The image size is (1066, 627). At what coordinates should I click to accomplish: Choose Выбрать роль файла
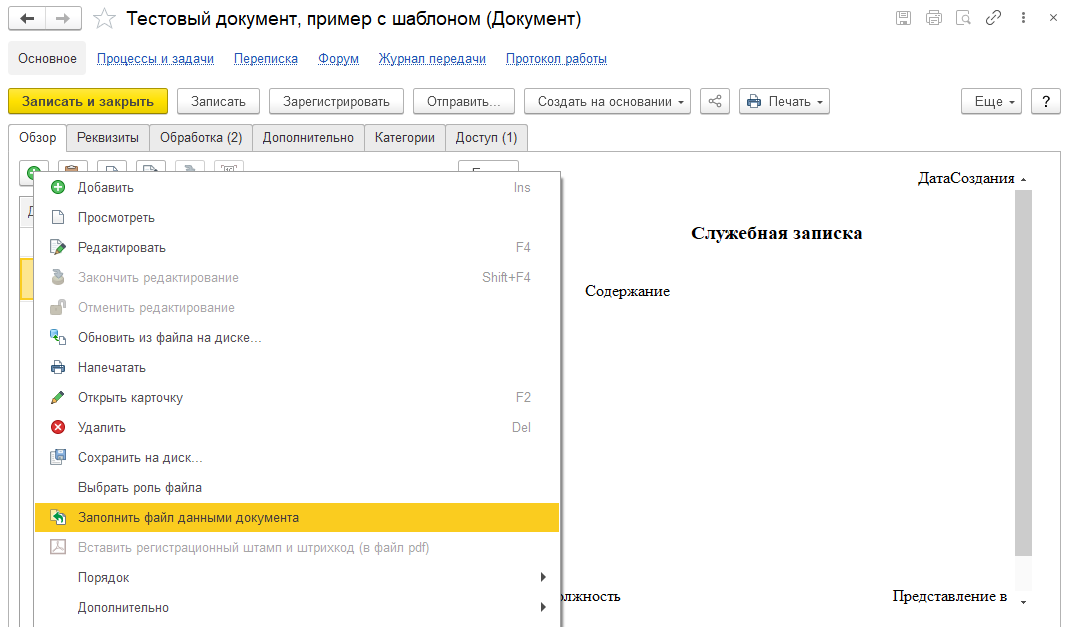click(x=297, y=488)
